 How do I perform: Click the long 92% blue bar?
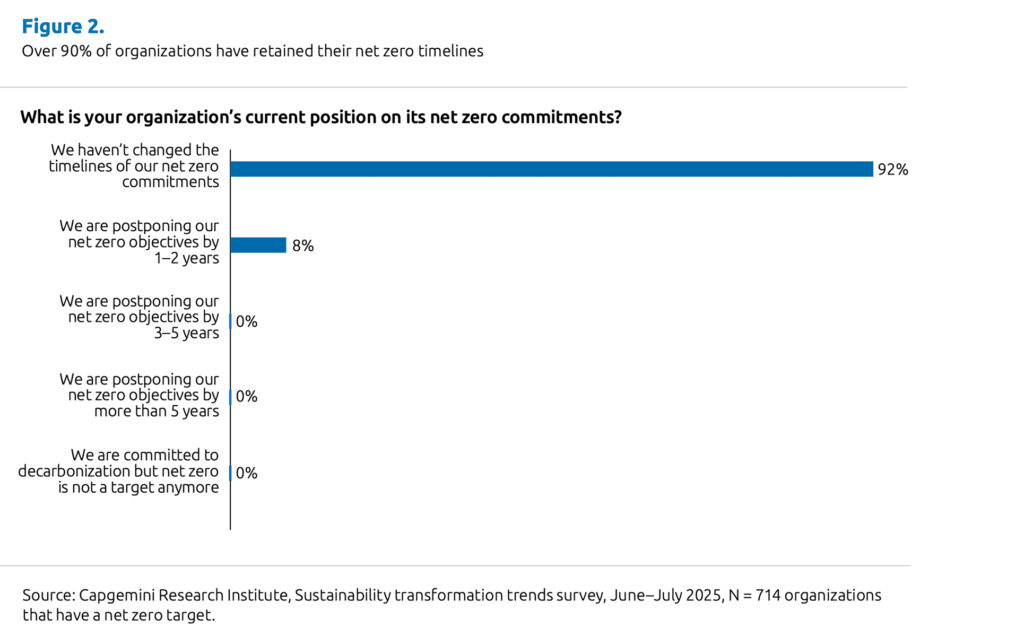[x=551, y=169]
